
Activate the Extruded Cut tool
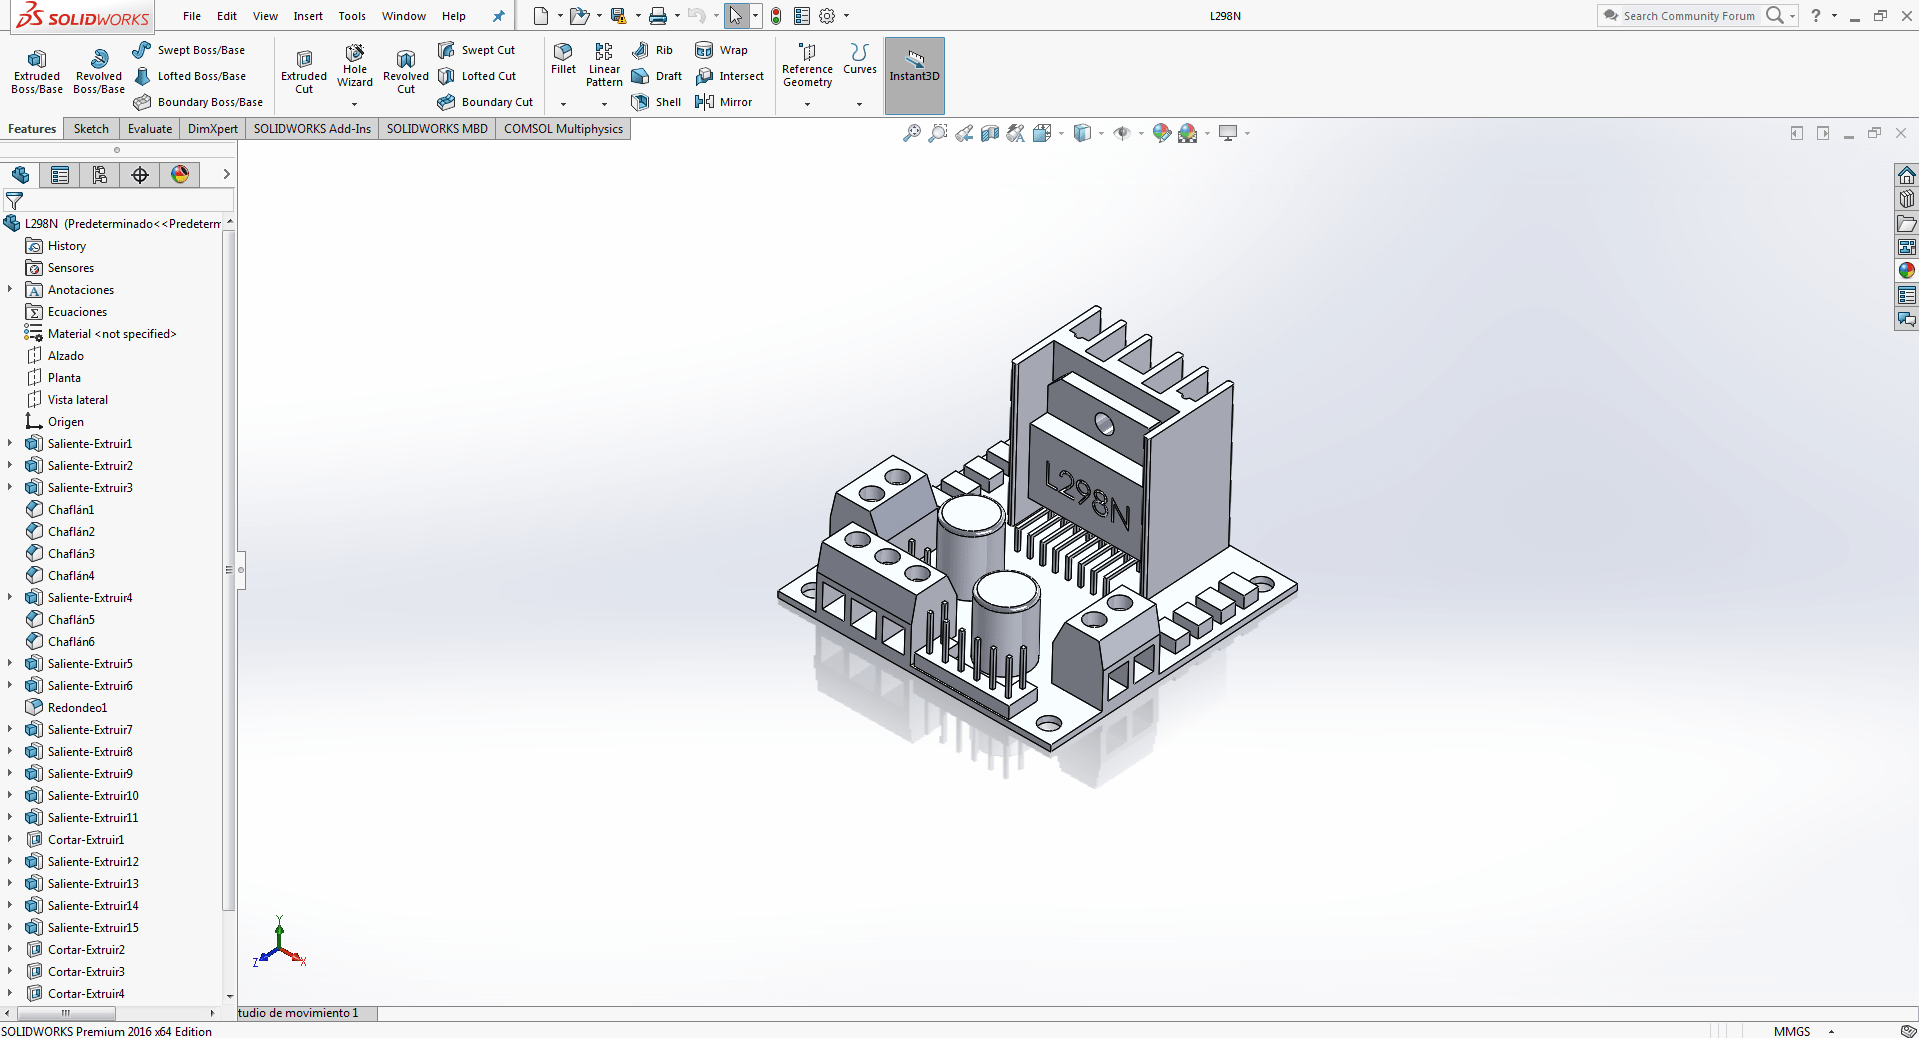coord(304,71)
